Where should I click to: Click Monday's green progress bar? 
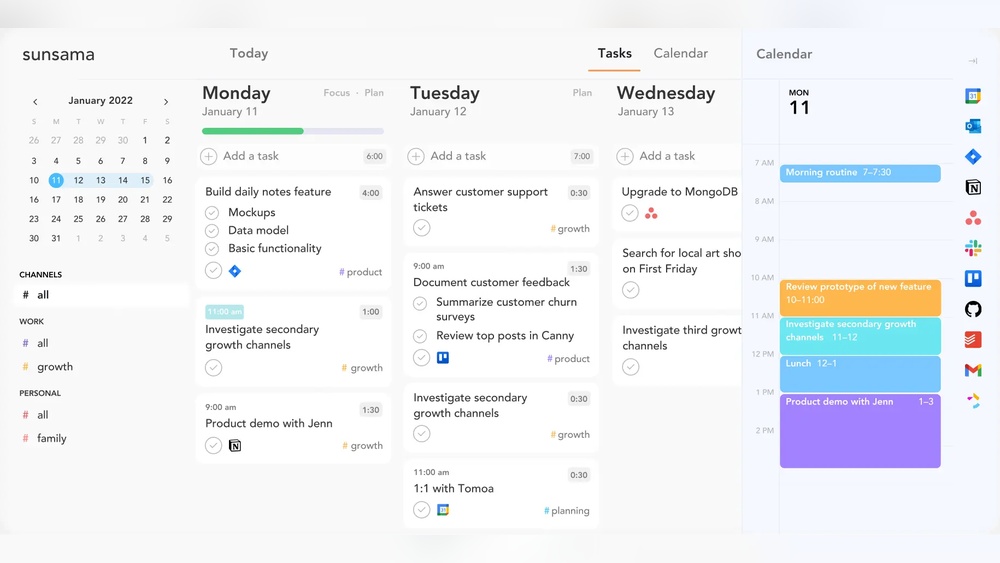(x=252, y=131)
